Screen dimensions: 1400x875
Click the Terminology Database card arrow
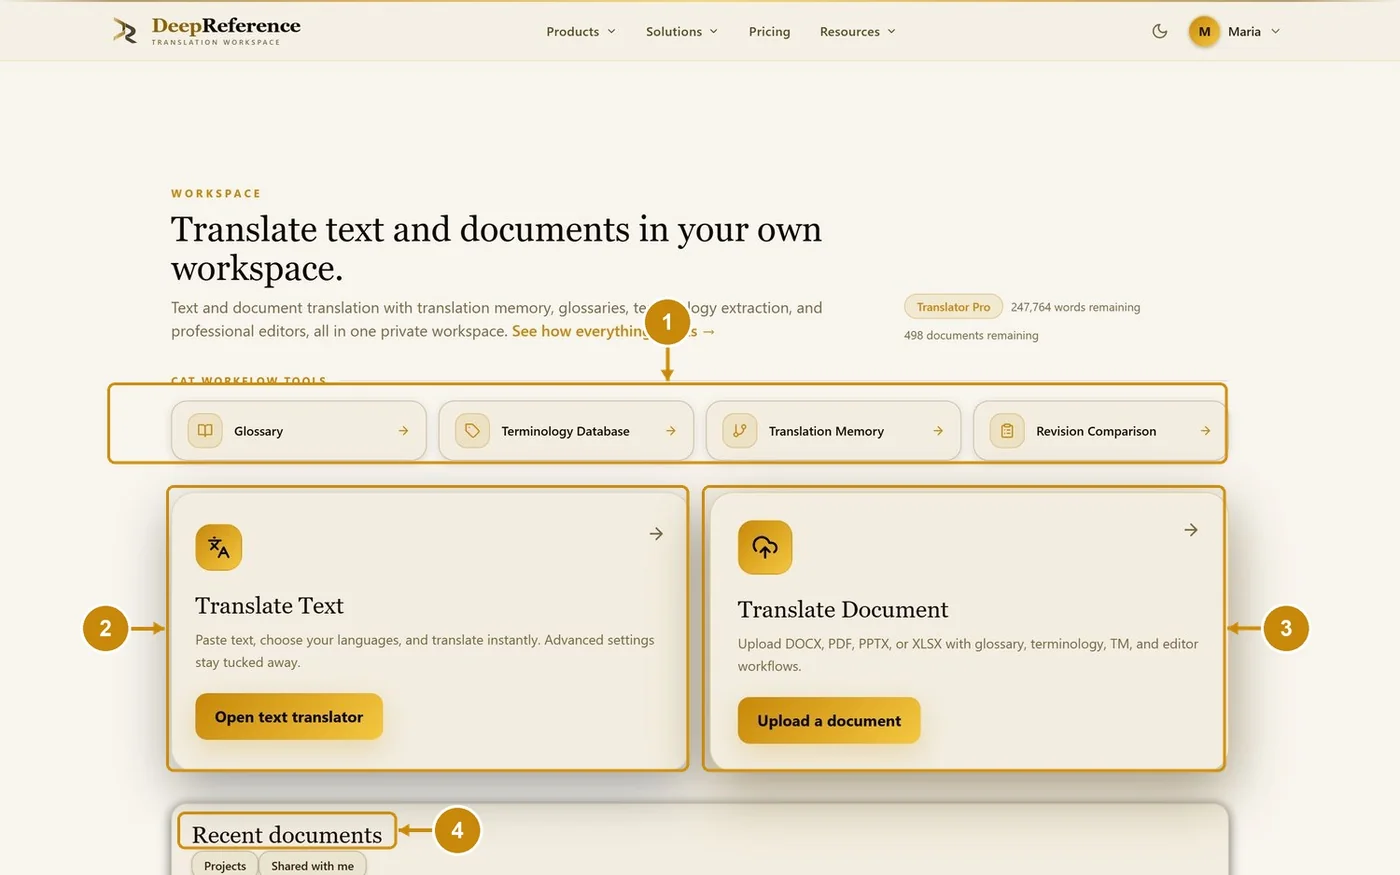670,431
